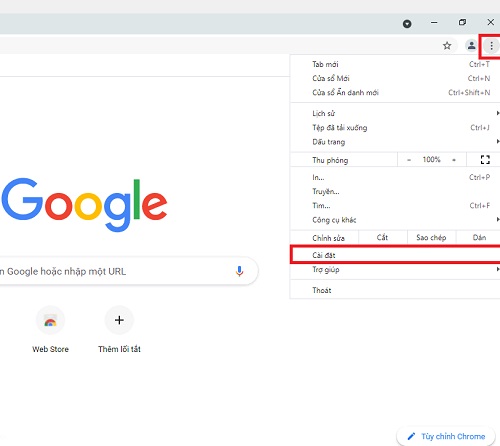500x446 pixels.
Task: Start voice search with microphone icon
Action: 239,271
